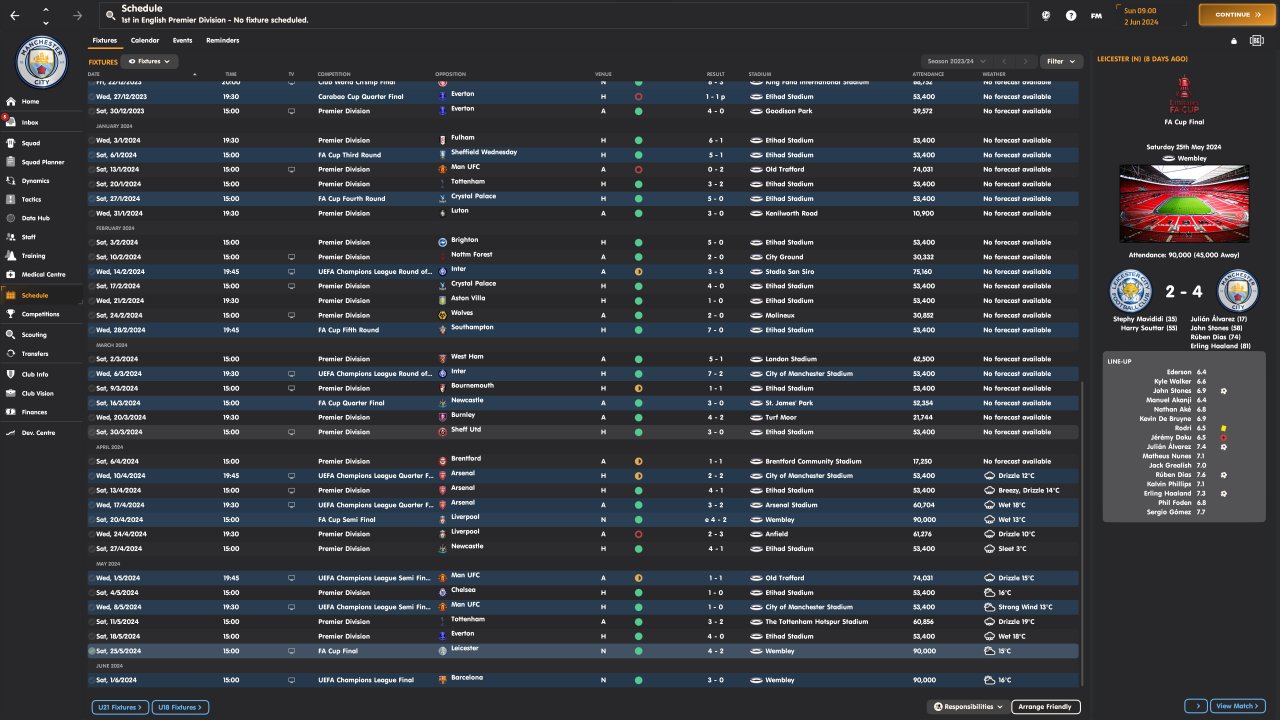Image resolution: width=1280 pixels, height=720 pixels.
Task: Click Barcelona in the opposition column
Action: point(467,678)
